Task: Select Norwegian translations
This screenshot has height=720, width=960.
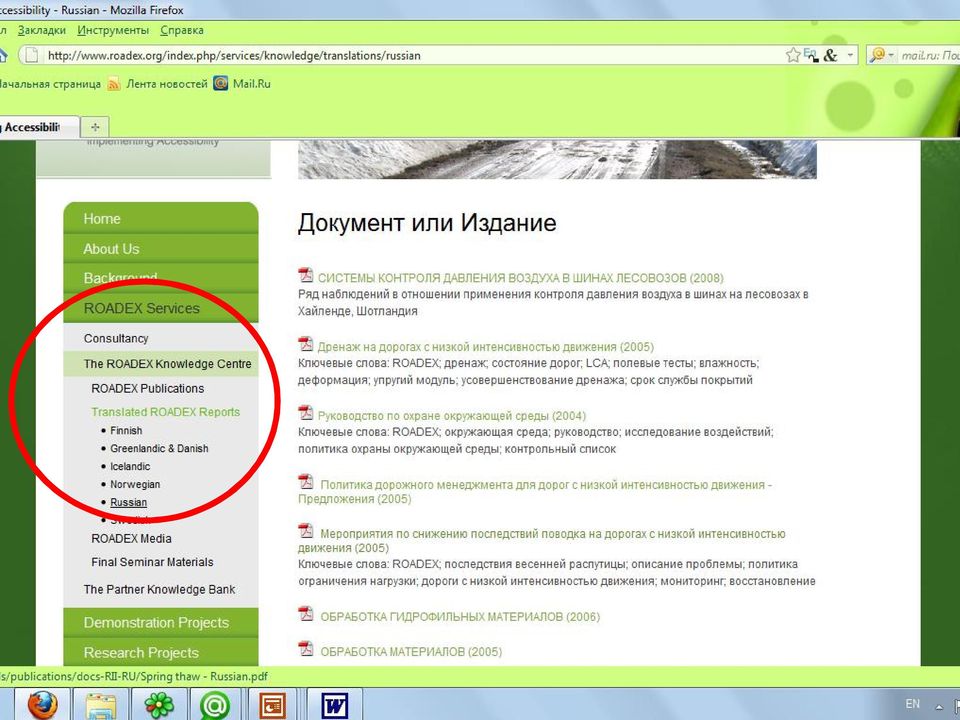Action: pos(135,484)
